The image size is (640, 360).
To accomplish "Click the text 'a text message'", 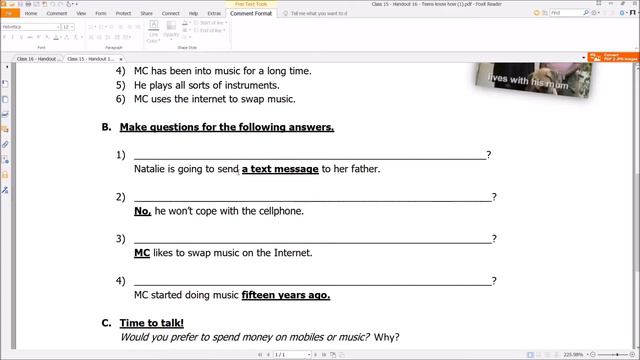I will pos(280,169).
